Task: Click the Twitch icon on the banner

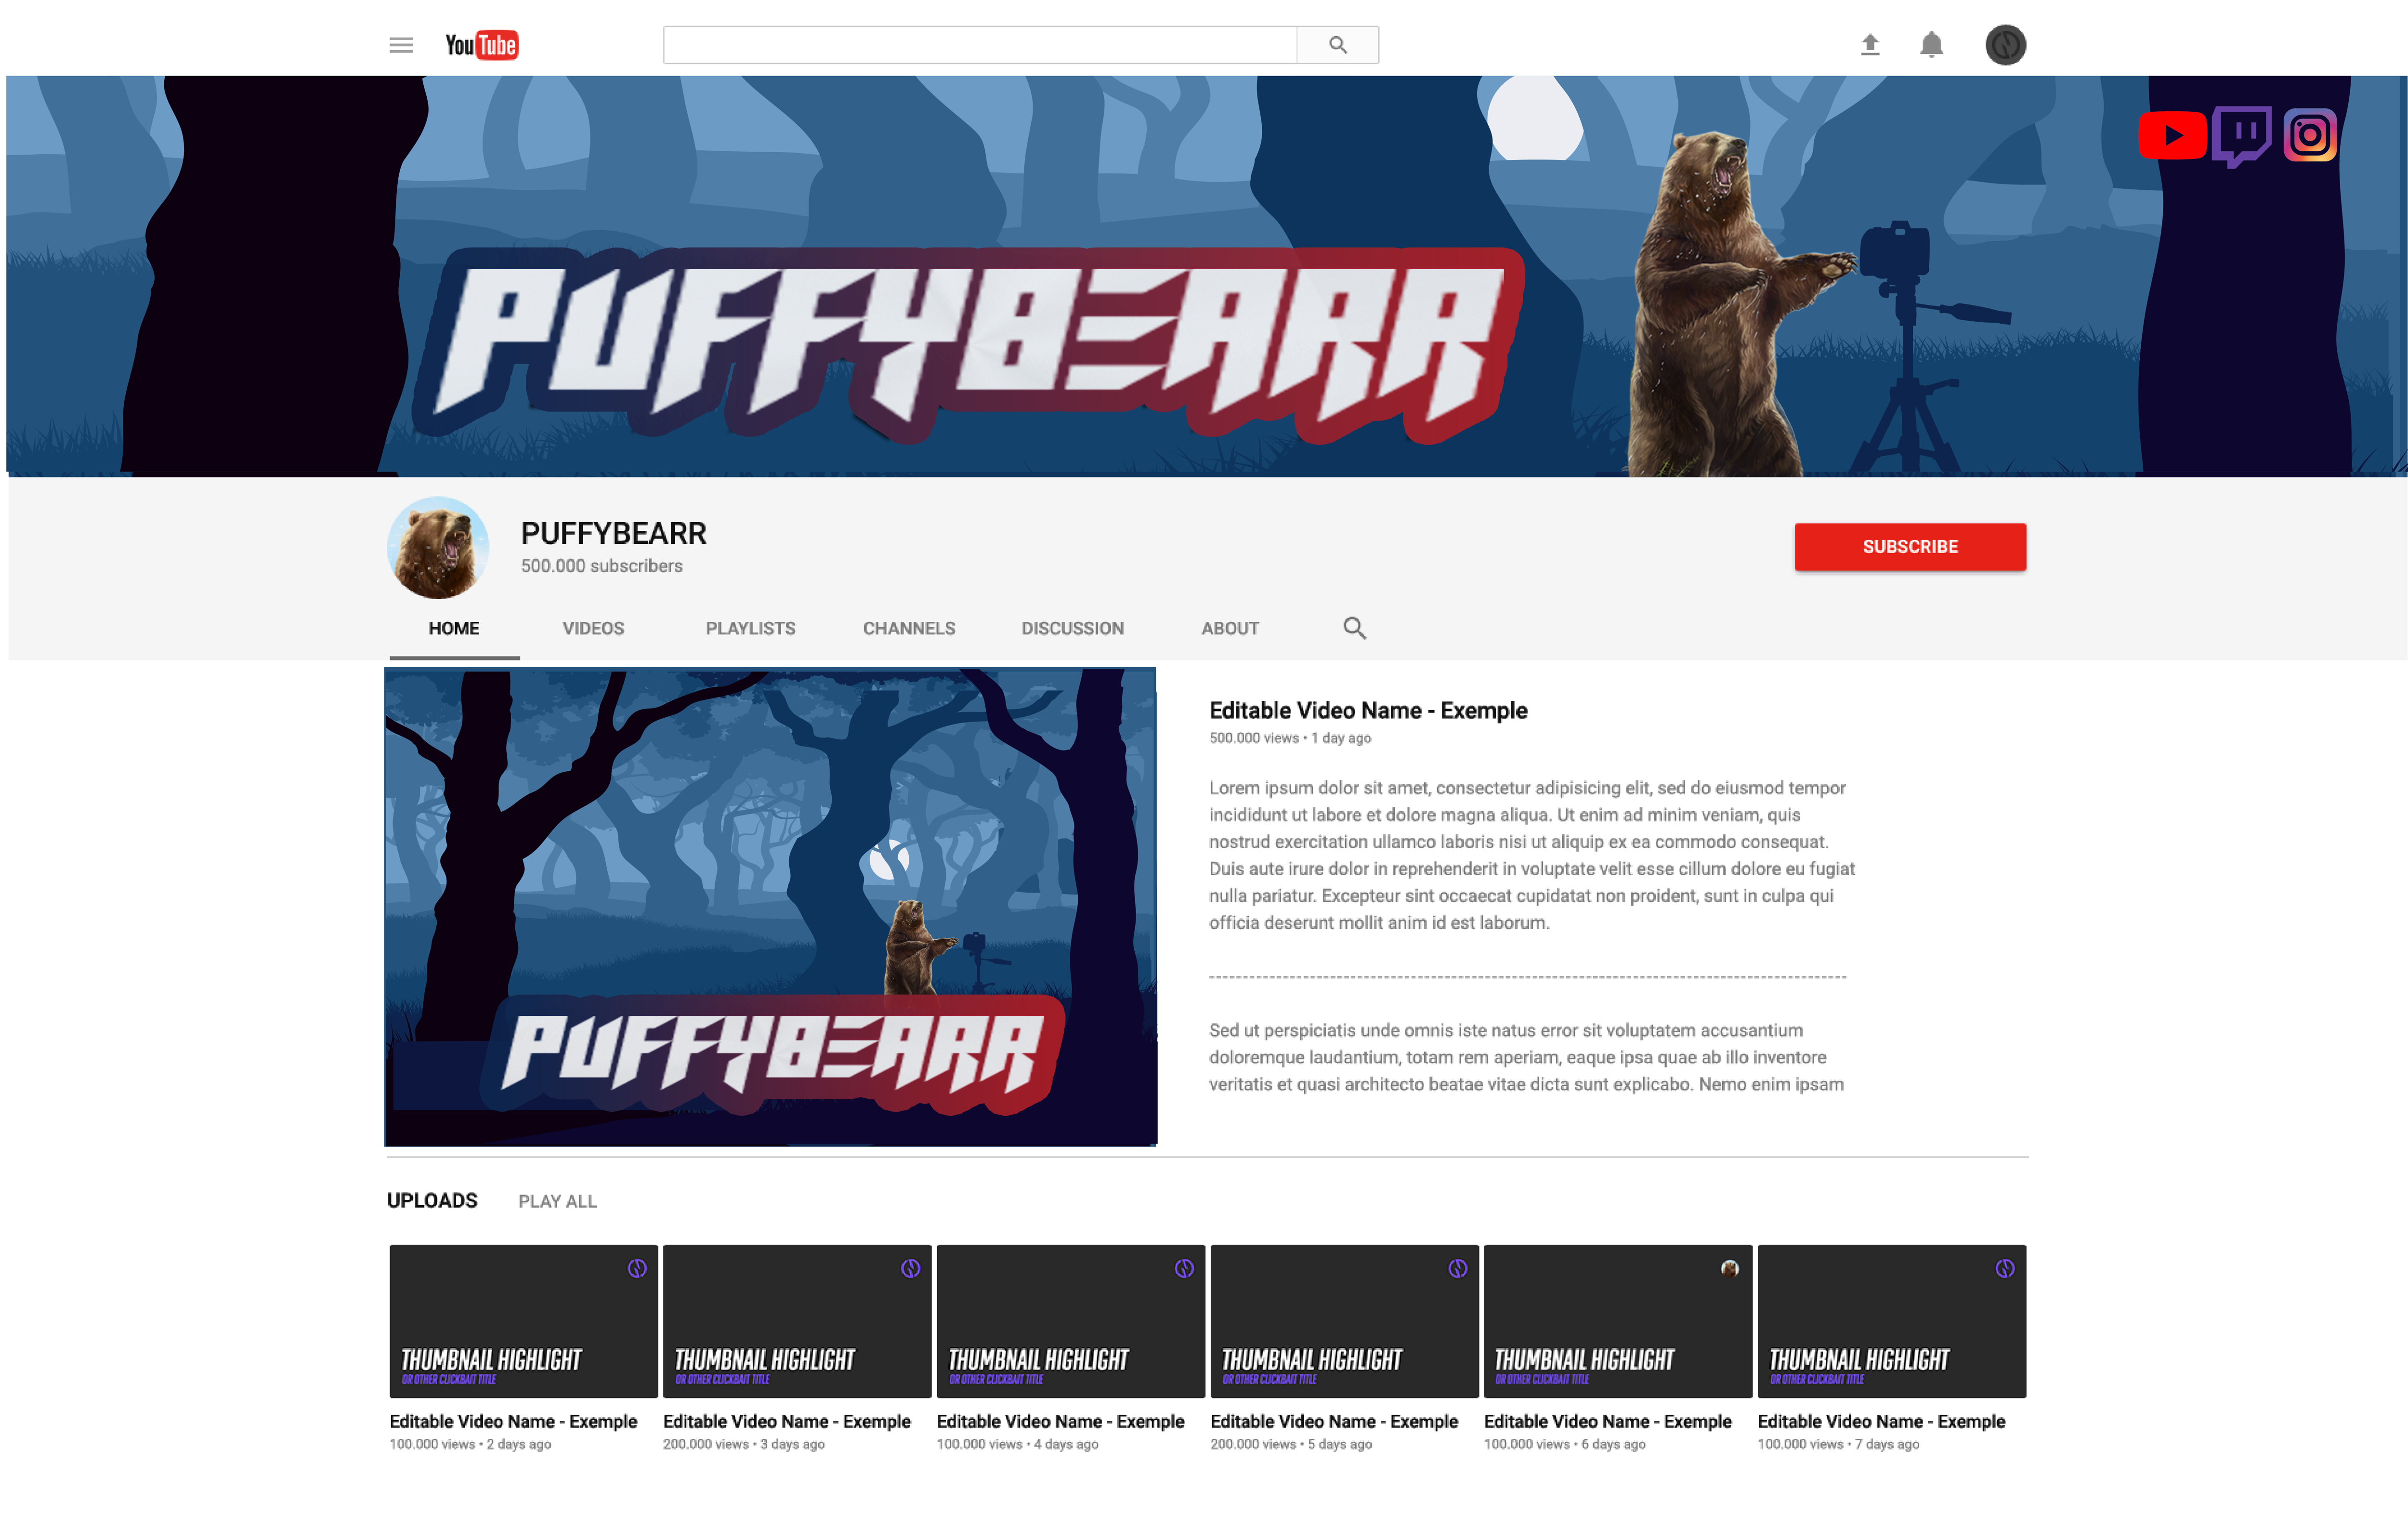Action: point(2243,135)
